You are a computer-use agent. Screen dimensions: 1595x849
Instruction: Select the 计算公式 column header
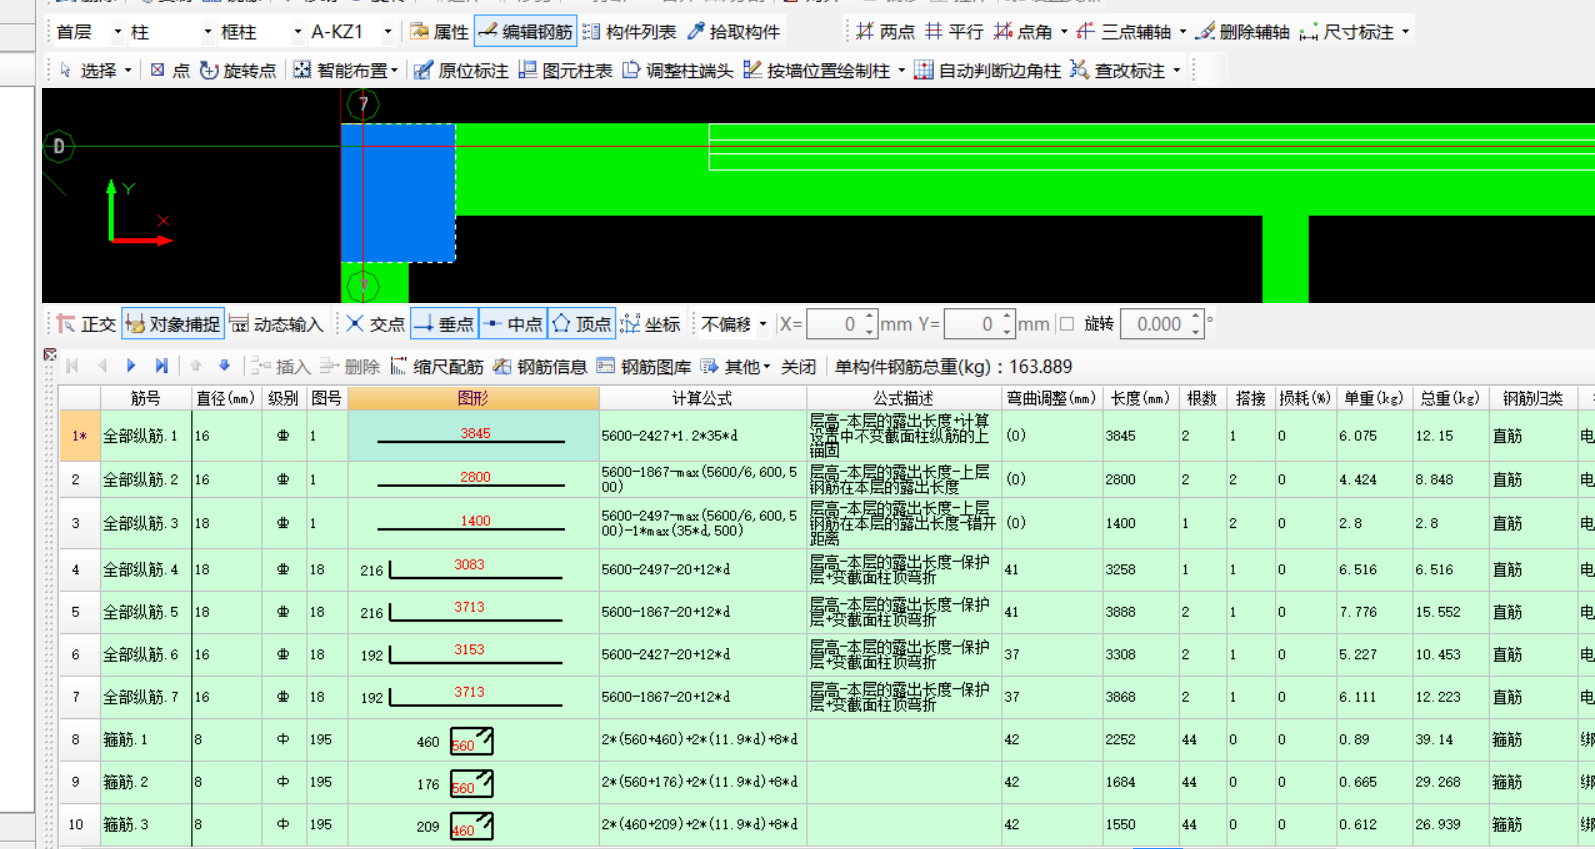(x=702, y=398)
